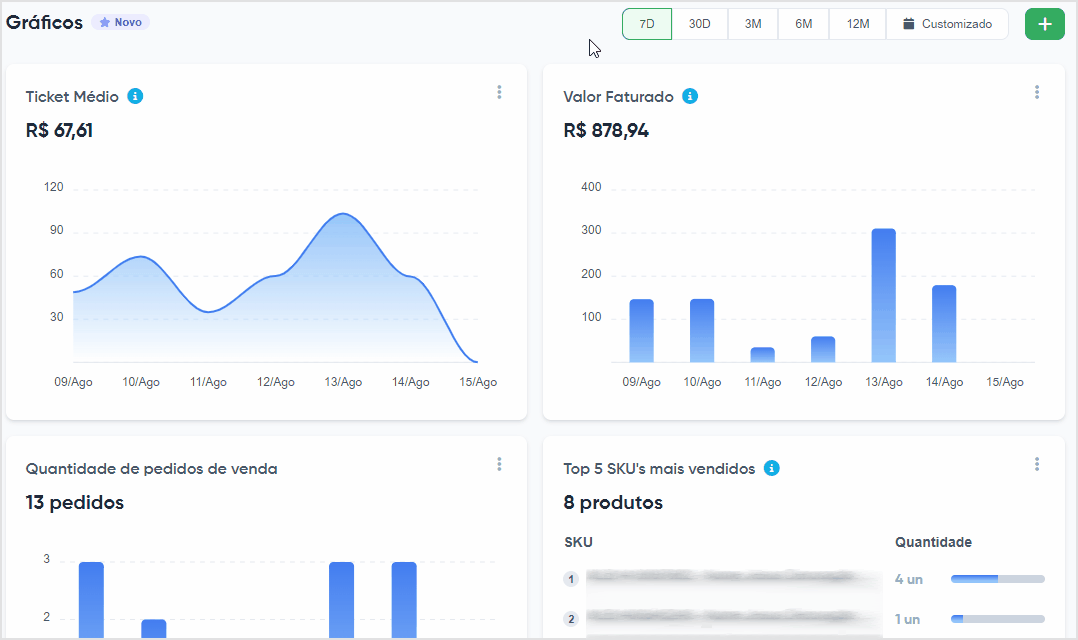Show info tooltip for Ticket Médio
1078x640 pixels.
(135, 96)
